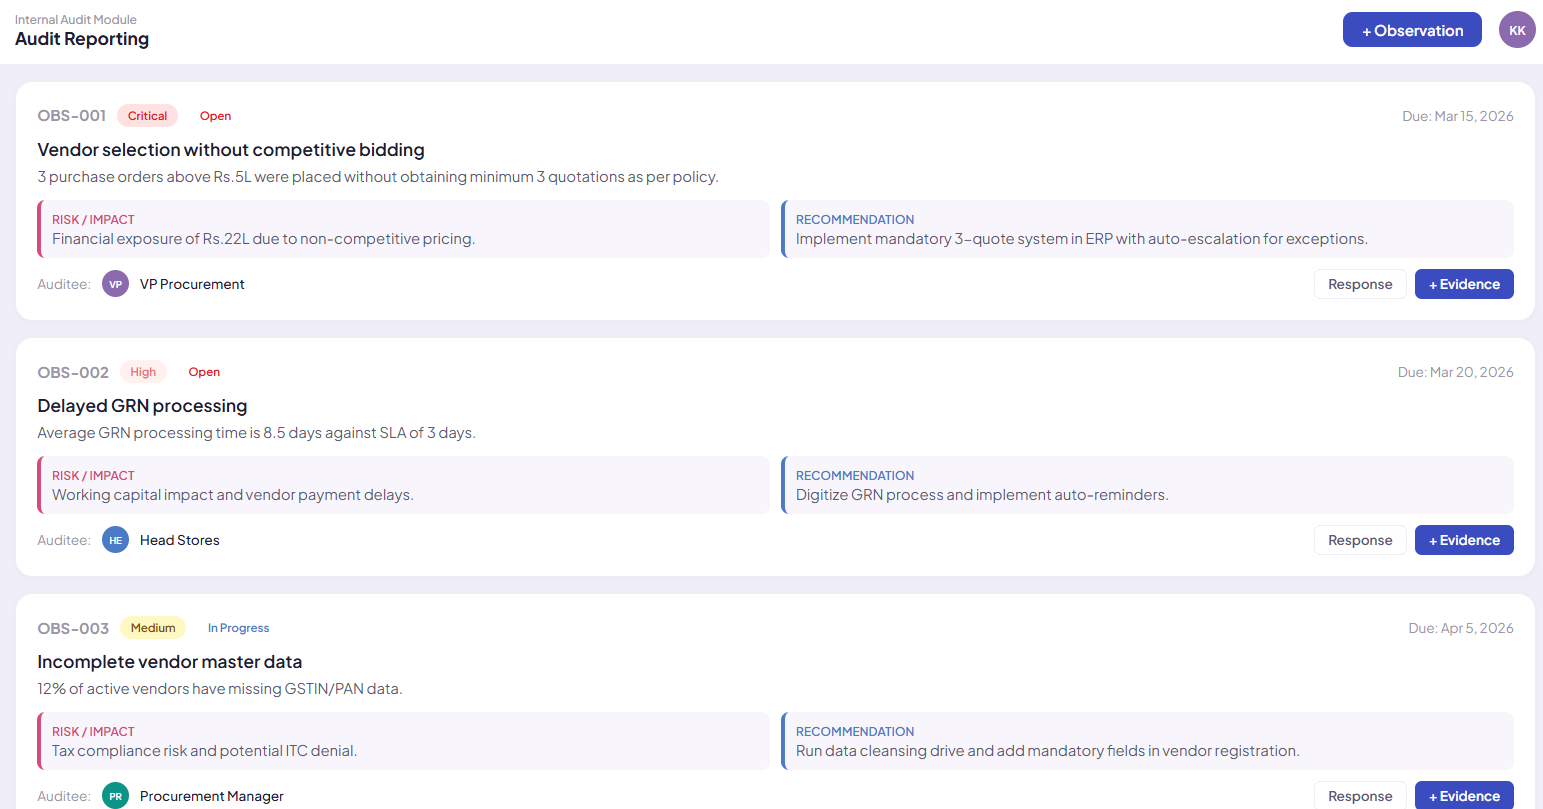Viewport: 1543px width, 809px height.
Task: Add Evidence to Incomplete vendor master data
Action: click(1464, 795)
